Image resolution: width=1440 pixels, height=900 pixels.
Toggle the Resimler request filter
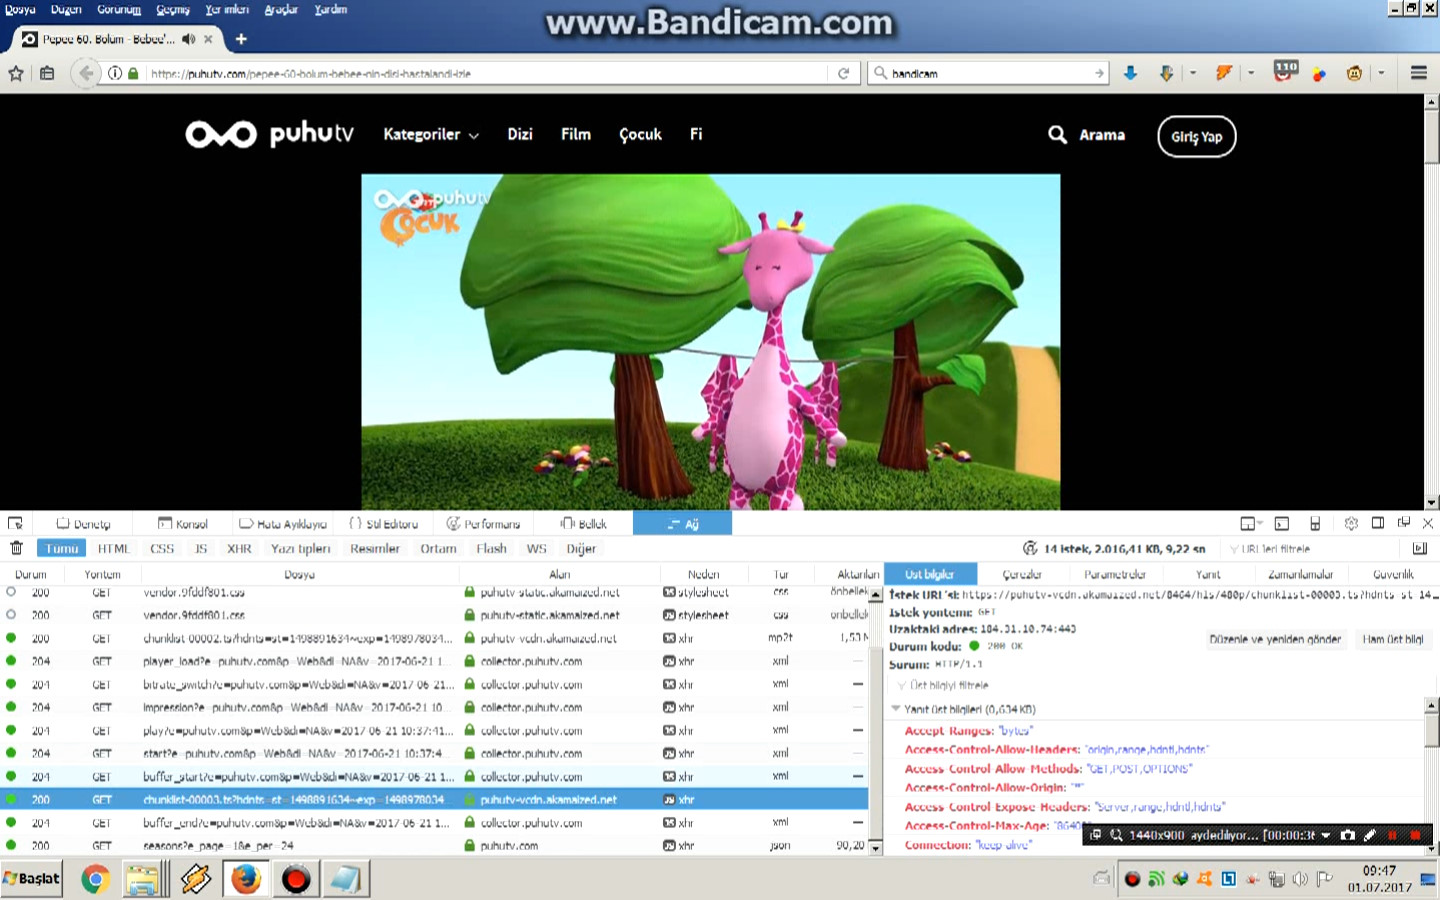(x=375, y=548)
